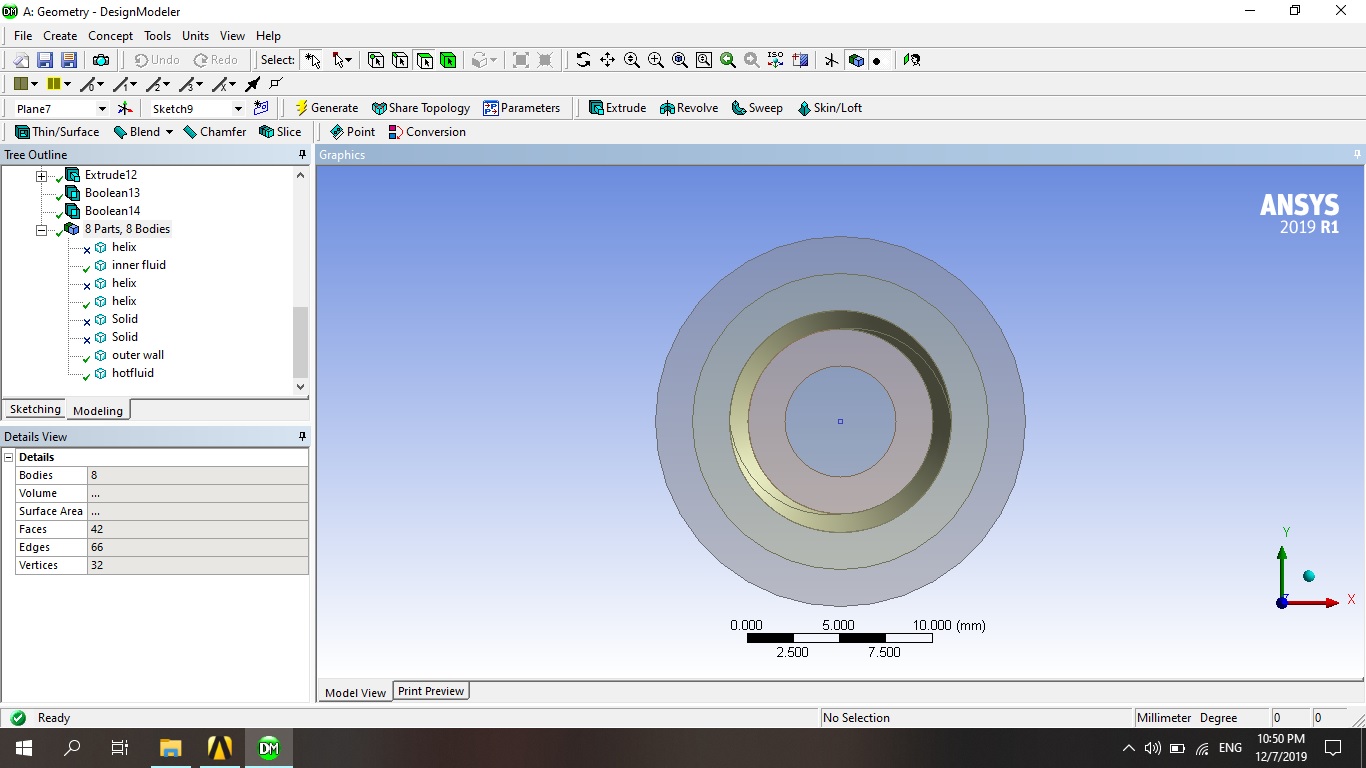Viewport: 1366px width, 768px height.
Task: Toggle the edge selection filter
Action: pyautogui.click(x=400, y=60)
